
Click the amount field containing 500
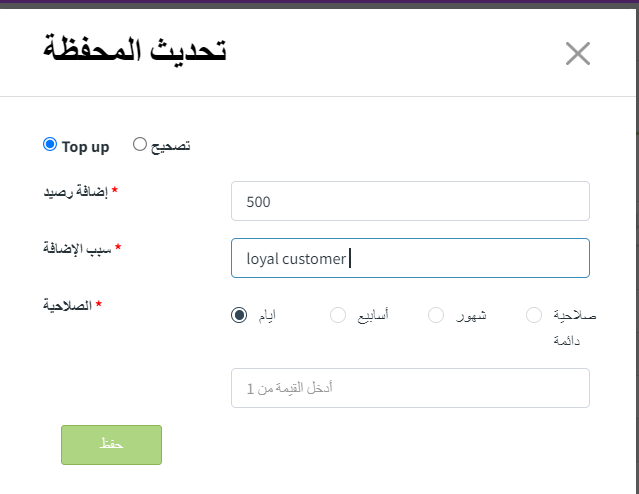pyautogui.click(x=410, y=201)
